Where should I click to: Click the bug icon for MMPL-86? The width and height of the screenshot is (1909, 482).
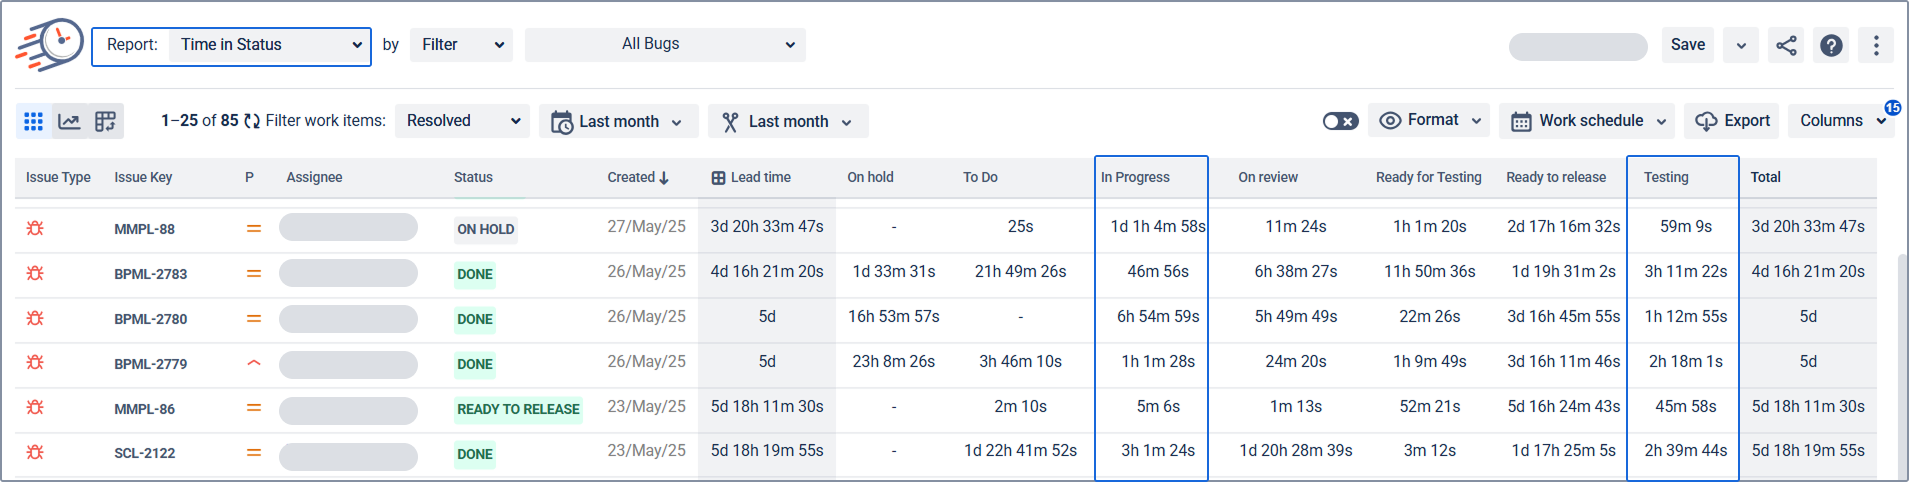click(35, 407)
